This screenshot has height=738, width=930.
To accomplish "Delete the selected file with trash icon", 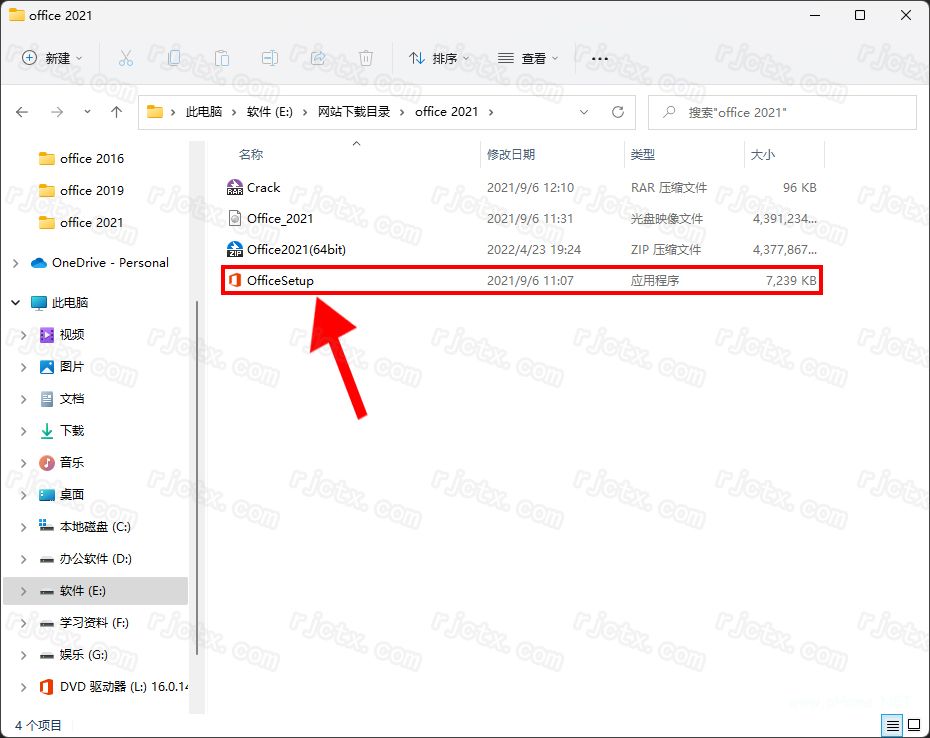I will point(366,59).
